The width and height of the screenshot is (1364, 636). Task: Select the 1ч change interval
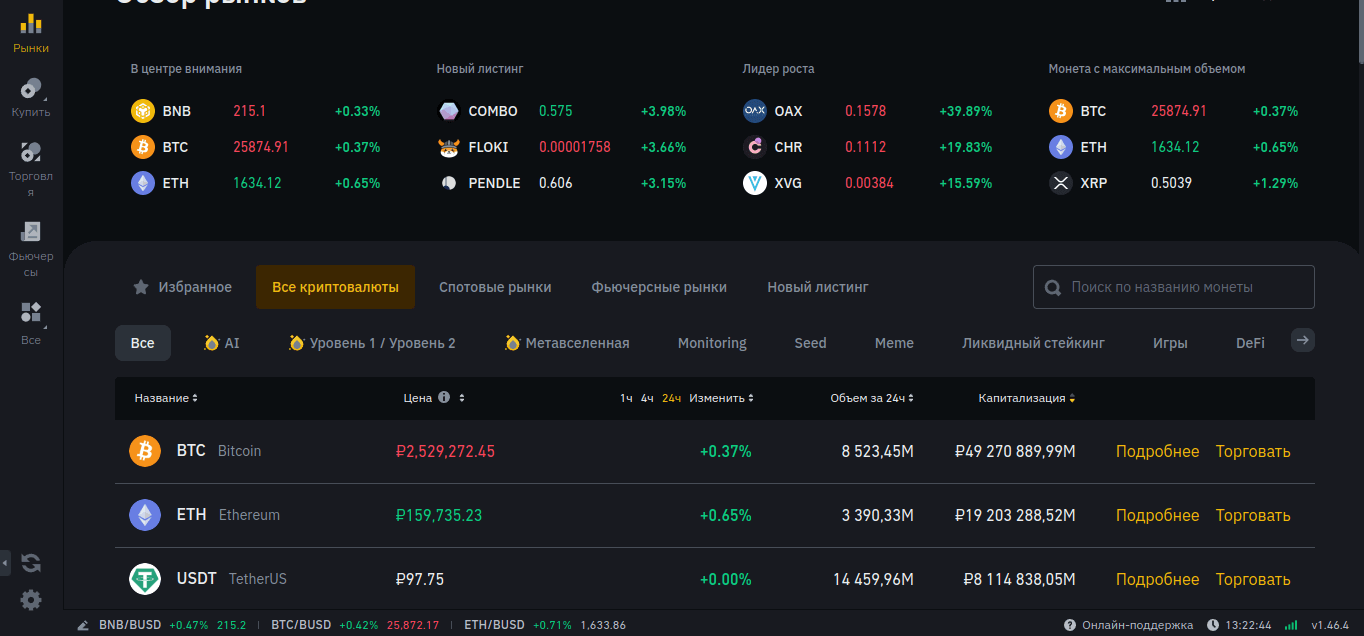pos(626,398)
